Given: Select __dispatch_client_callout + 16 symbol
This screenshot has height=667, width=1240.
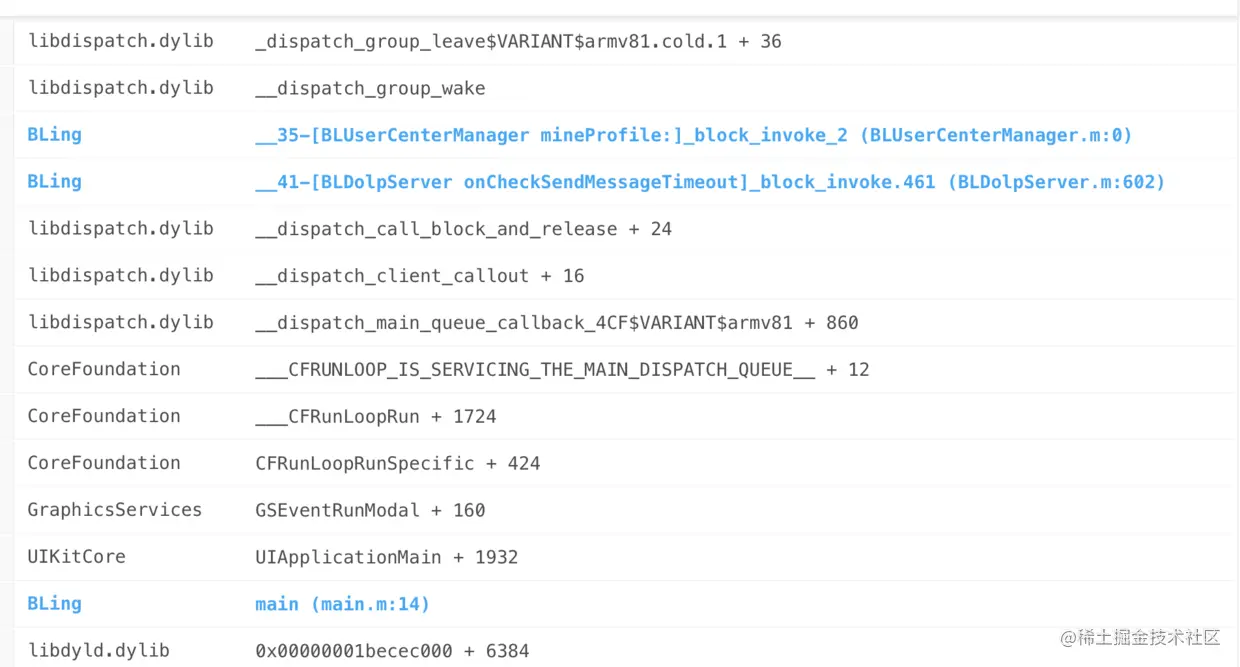Looking at the screenshot, I should (419, 276).
